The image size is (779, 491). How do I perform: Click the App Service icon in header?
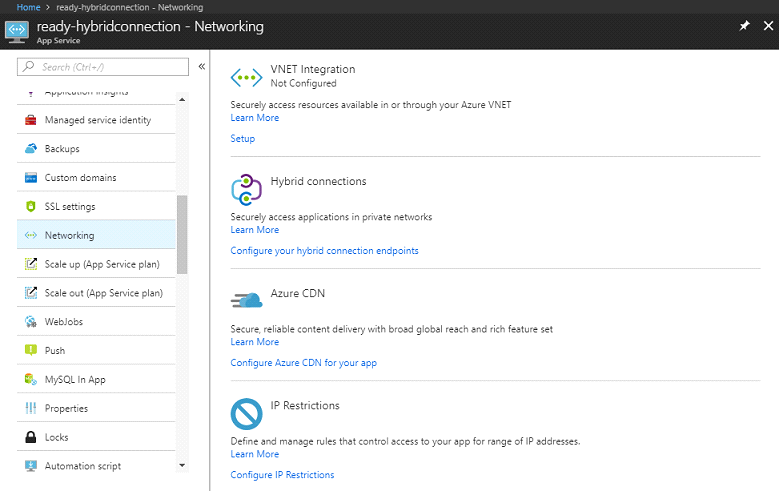click(x=17, y=32)
